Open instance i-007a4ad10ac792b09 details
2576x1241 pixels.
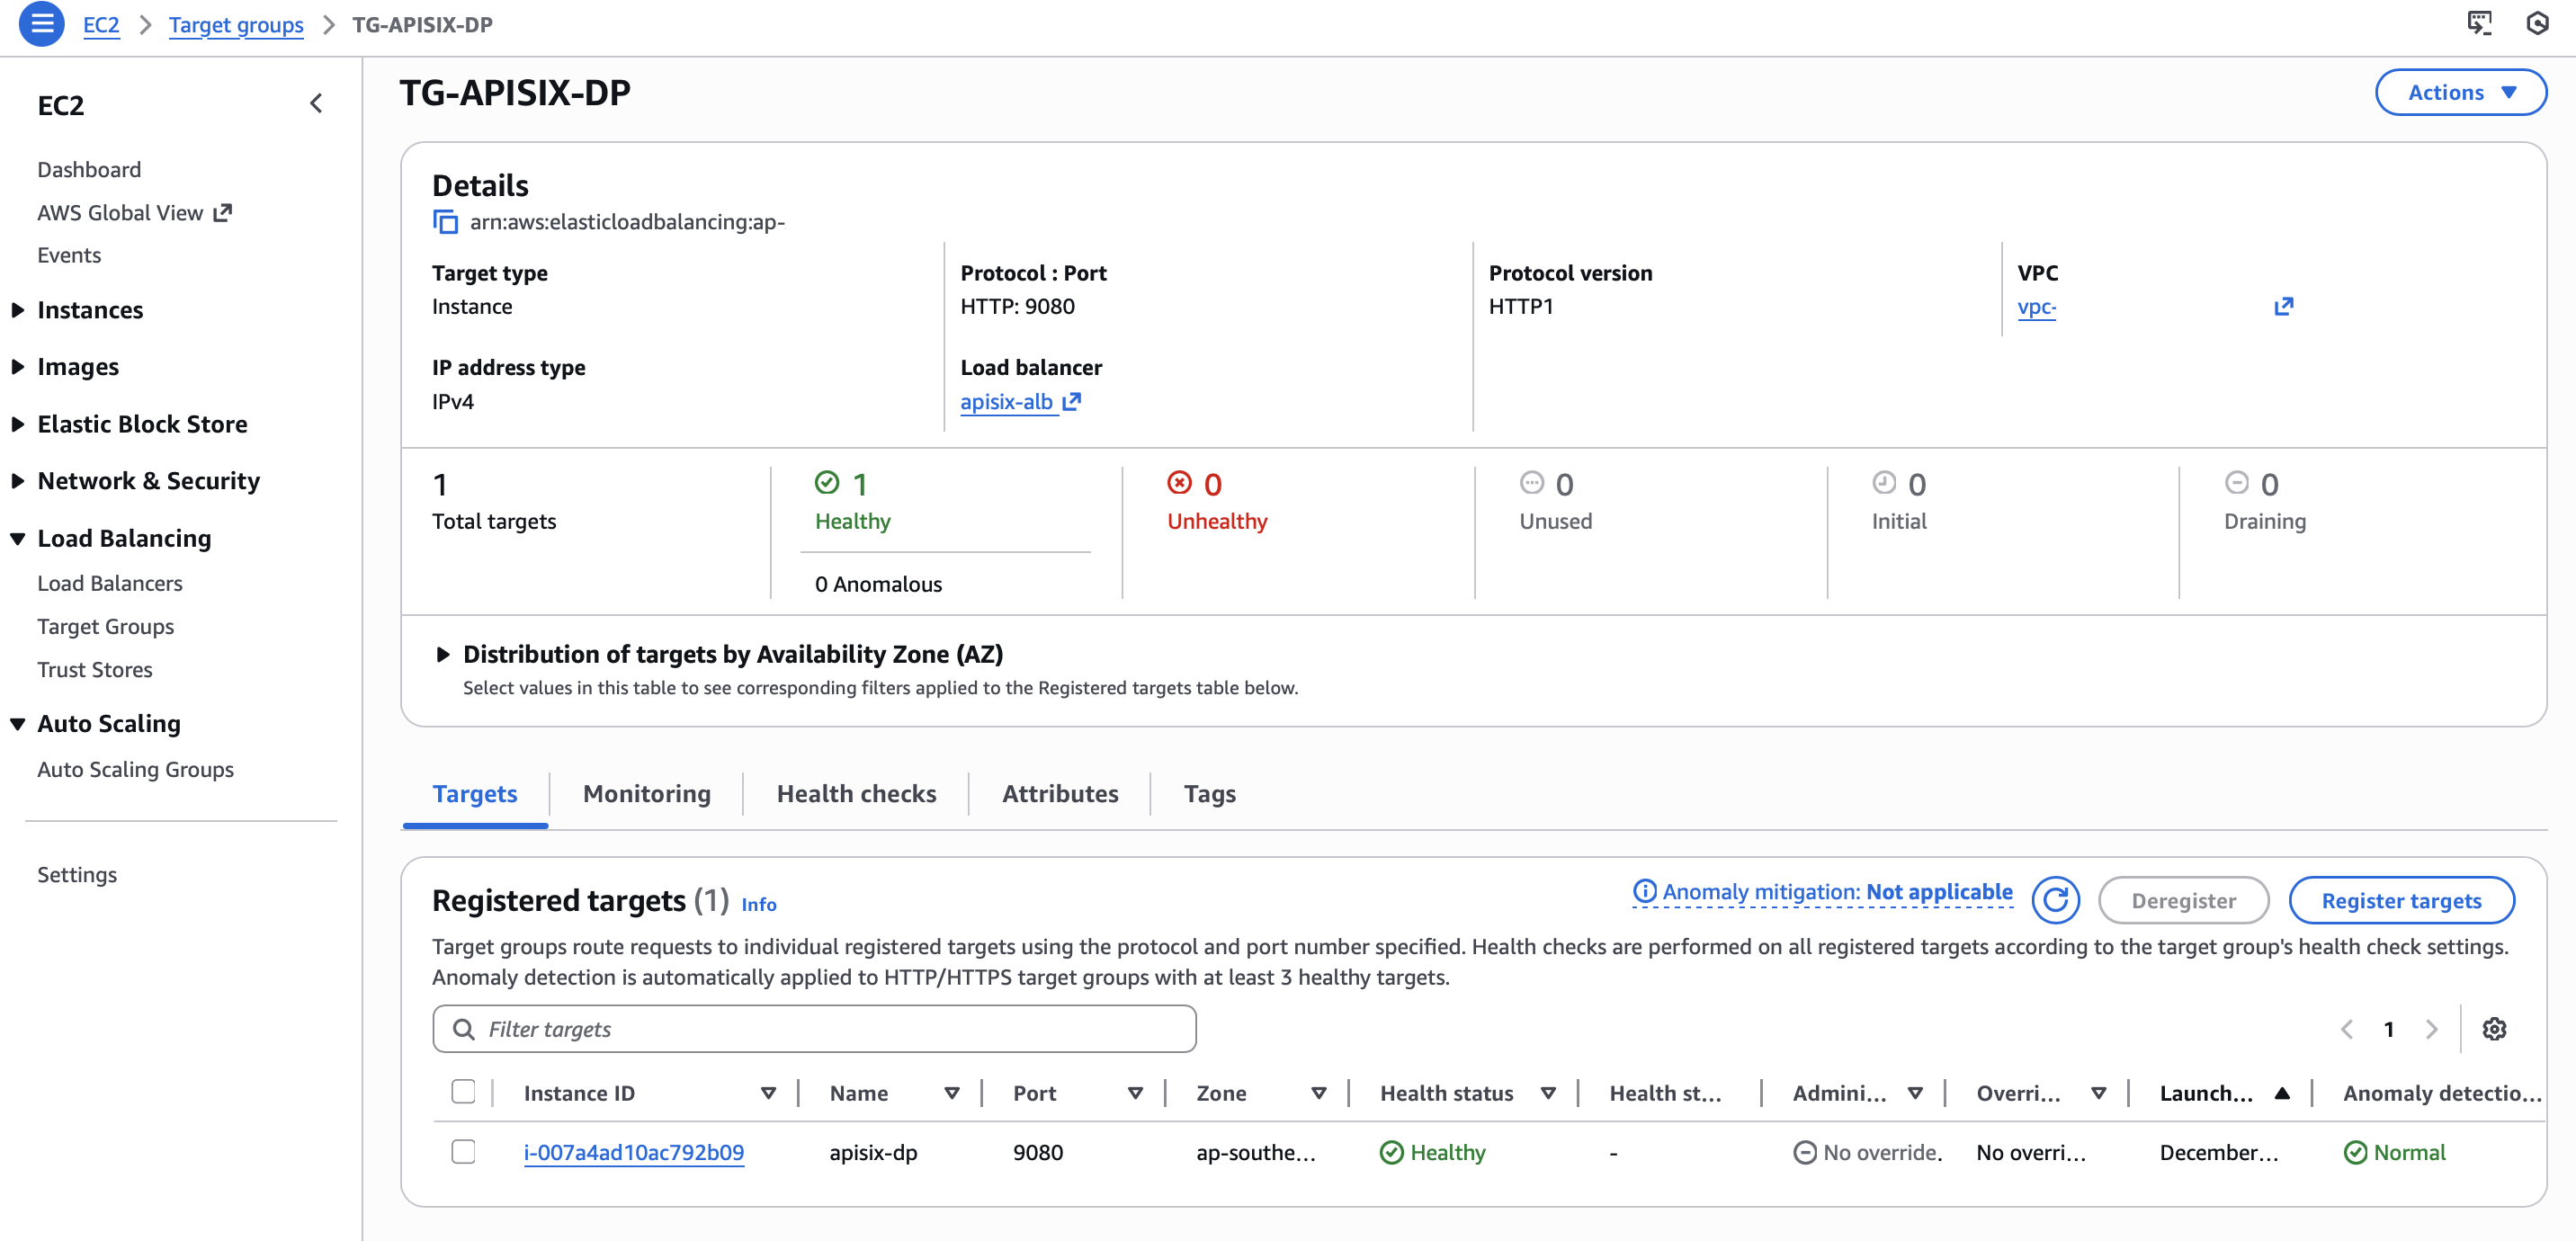(634, 1152)
